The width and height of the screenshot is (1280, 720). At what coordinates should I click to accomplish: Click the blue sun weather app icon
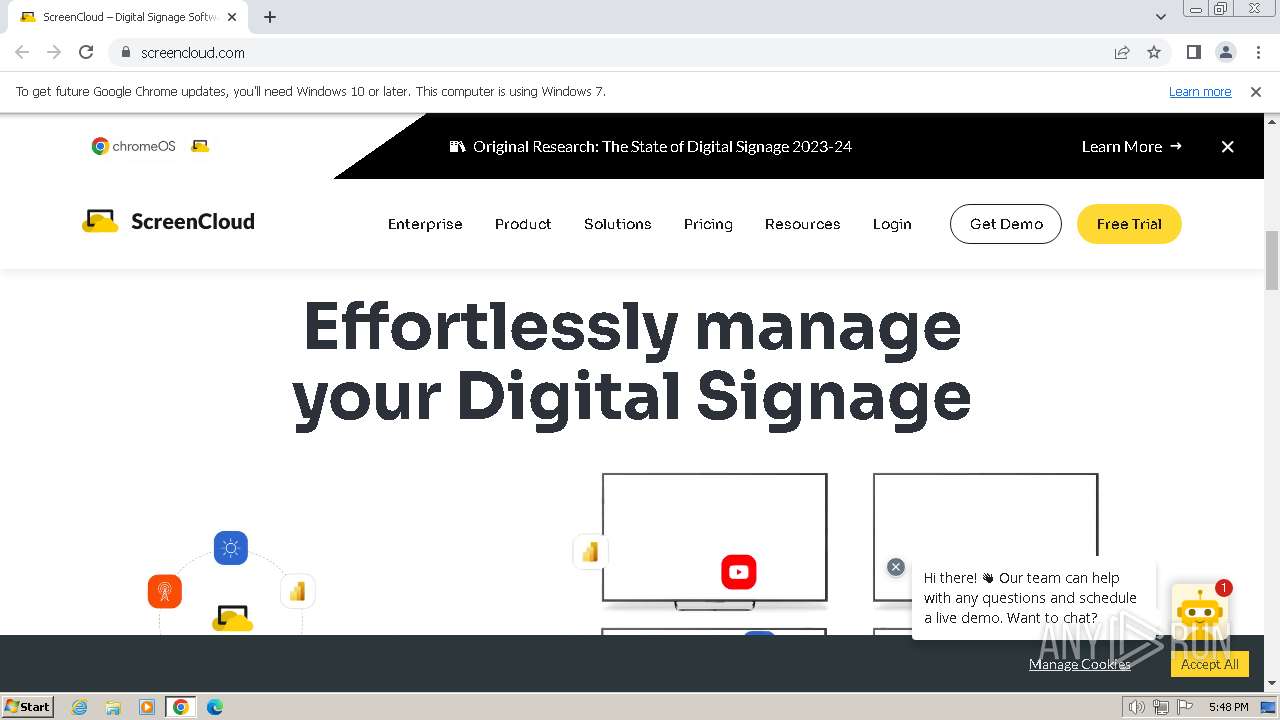[231, 548]
